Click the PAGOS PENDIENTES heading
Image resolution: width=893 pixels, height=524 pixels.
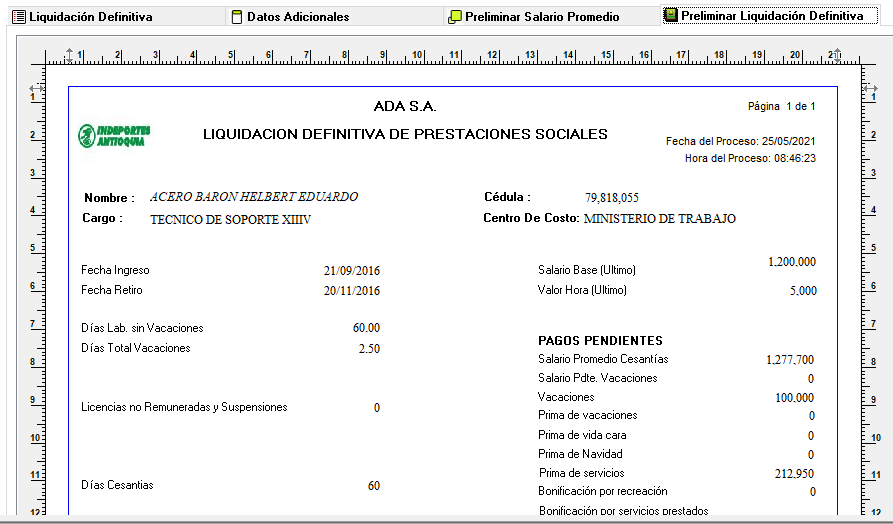(600, 341)
